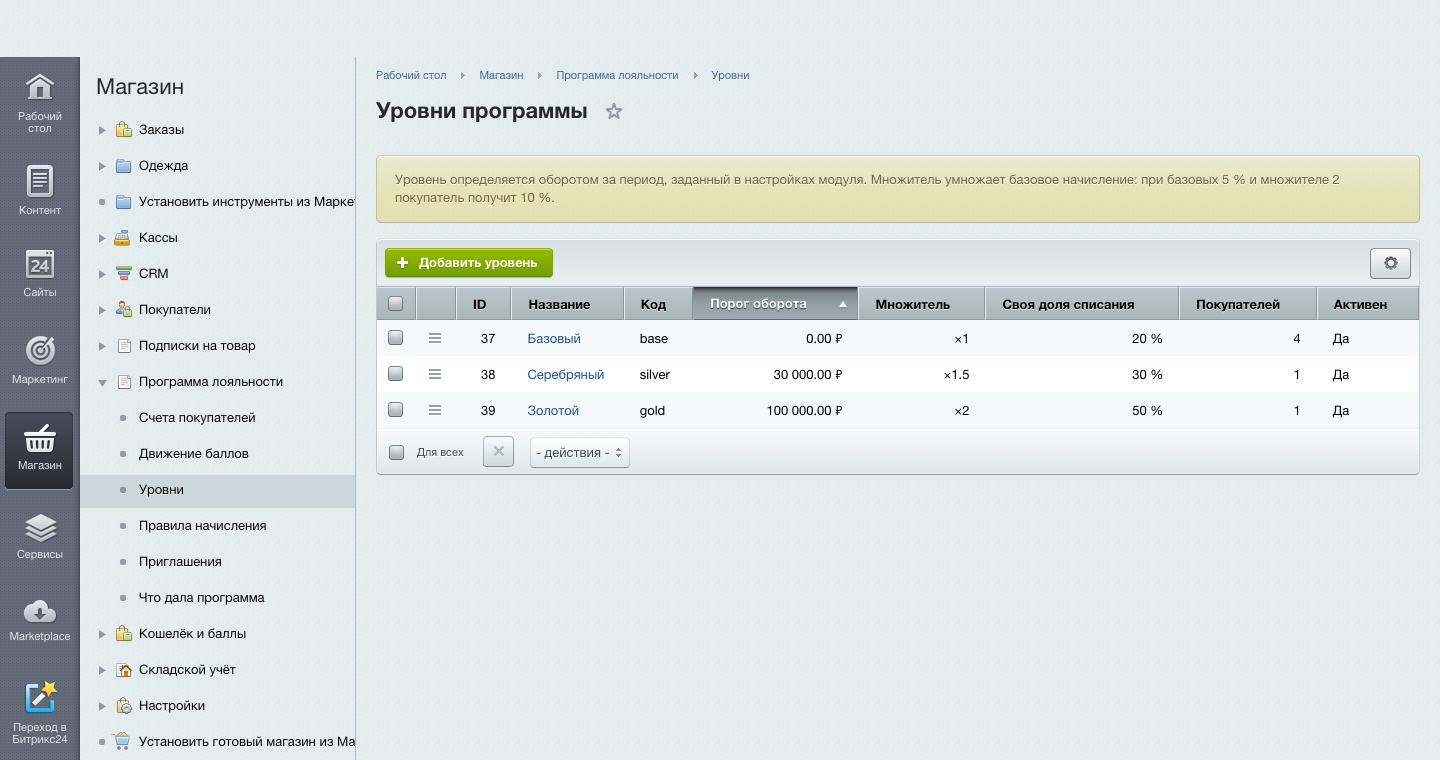Image resolution: width=1440 pixels, height=760 pixels.
Task: Click the Добавить уровень button
Action: coord(469,263)
